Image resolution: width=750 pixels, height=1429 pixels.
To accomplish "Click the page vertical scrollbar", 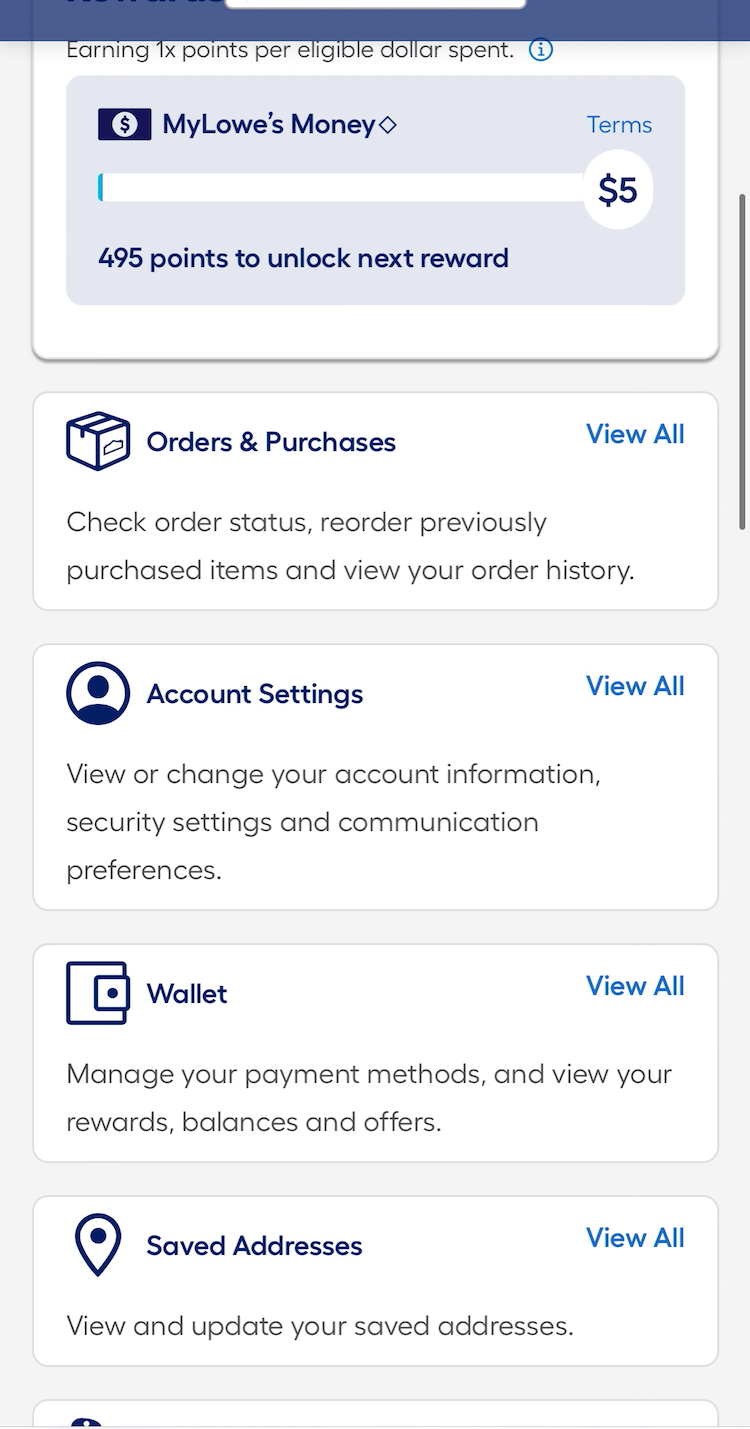I will point(742,360).
